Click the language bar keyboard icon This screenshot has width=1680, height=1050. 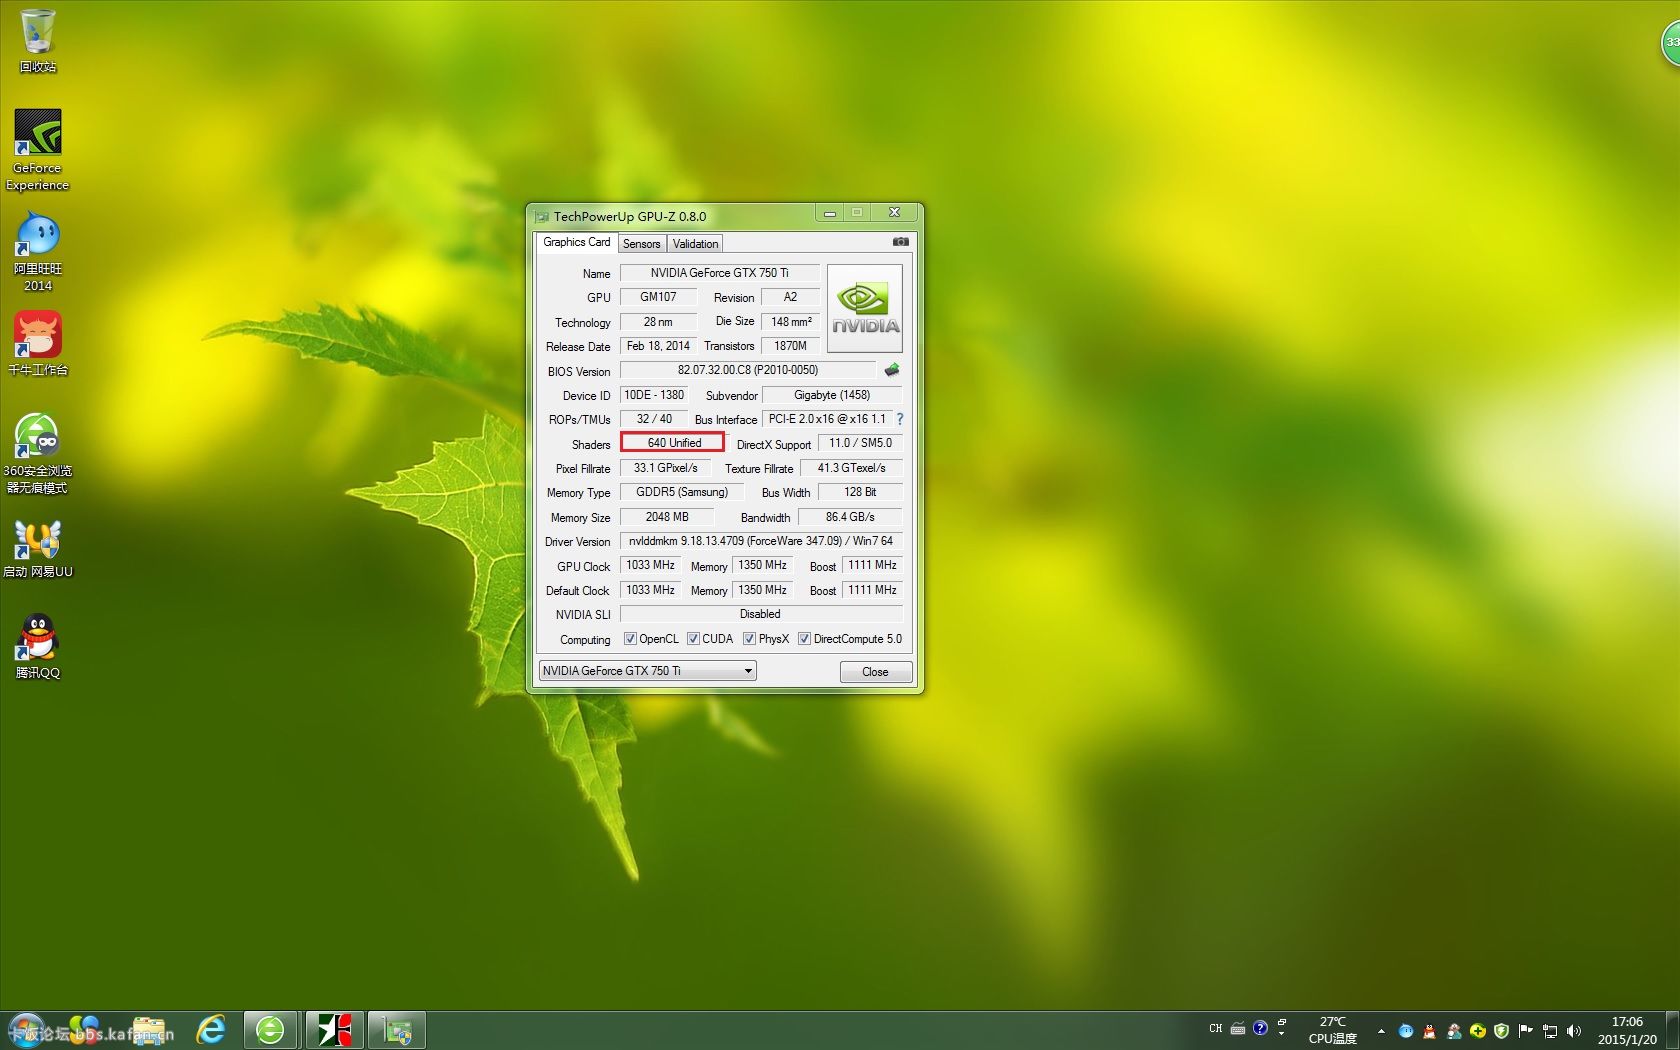tap(1238, 1028)
